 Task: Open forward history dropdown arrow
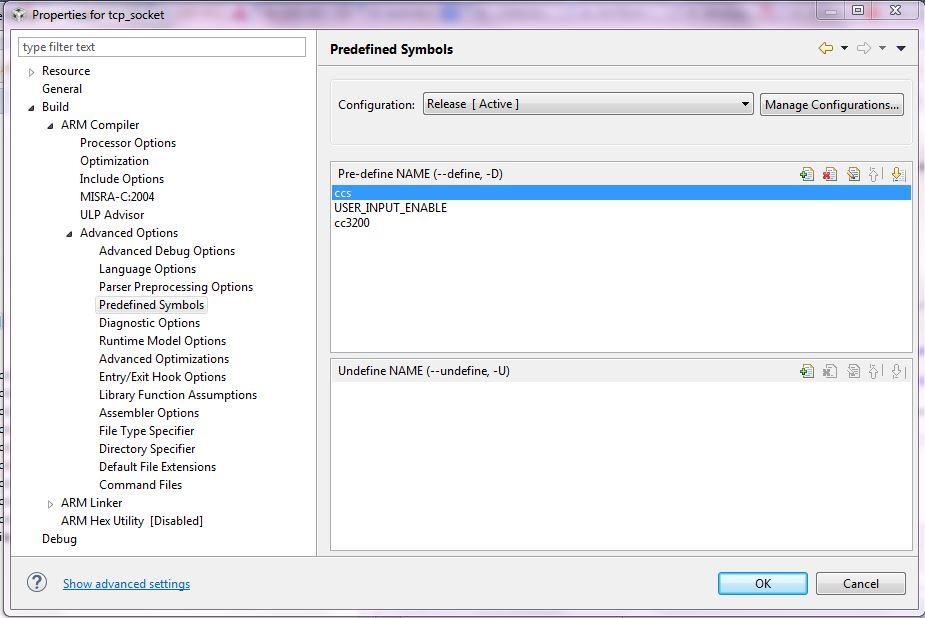[x=883, y=48]
